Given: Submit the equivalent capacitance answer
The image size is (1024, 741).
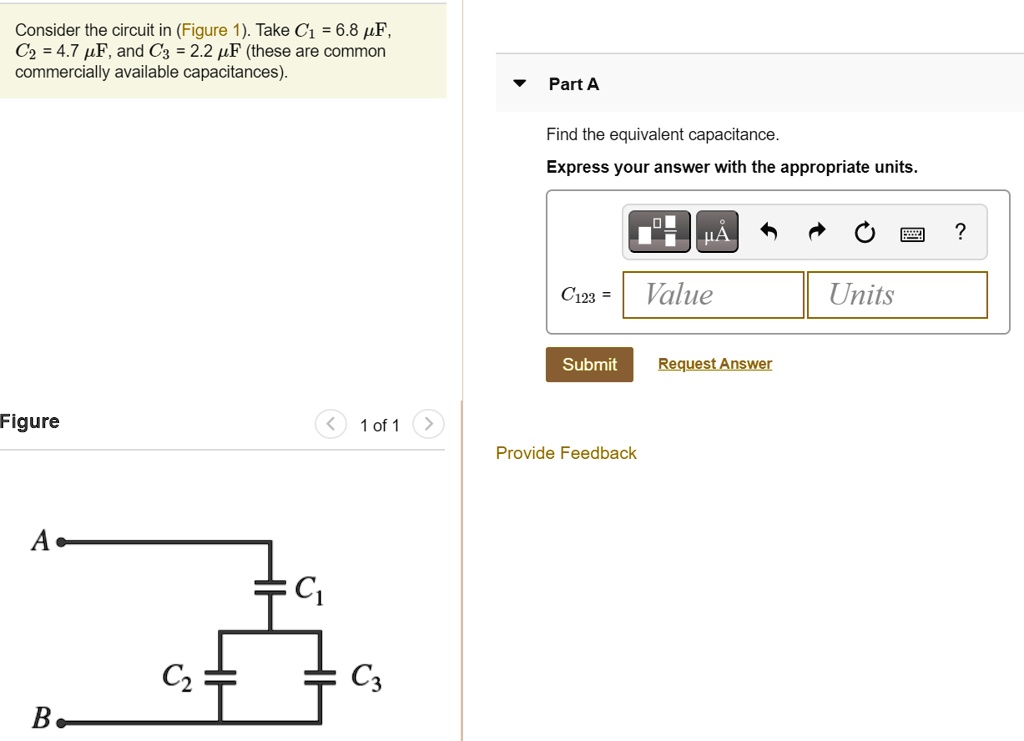Looking at the screenshot, I should click(x=589, y=364).
